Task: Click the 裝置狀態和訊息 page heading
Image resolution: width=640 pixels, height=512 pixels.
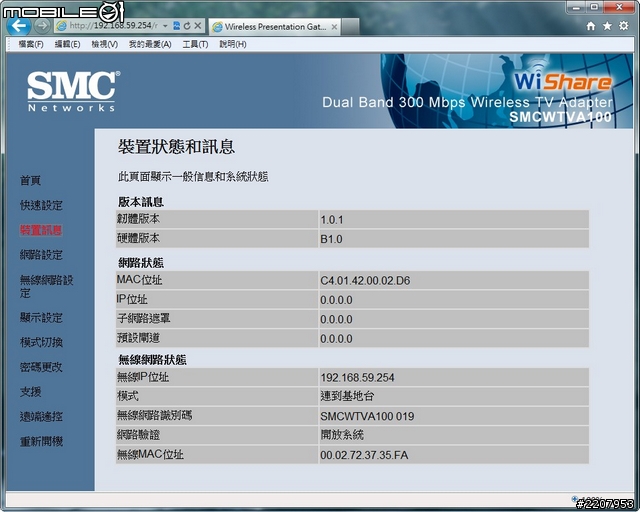Action: pos(176,147)
